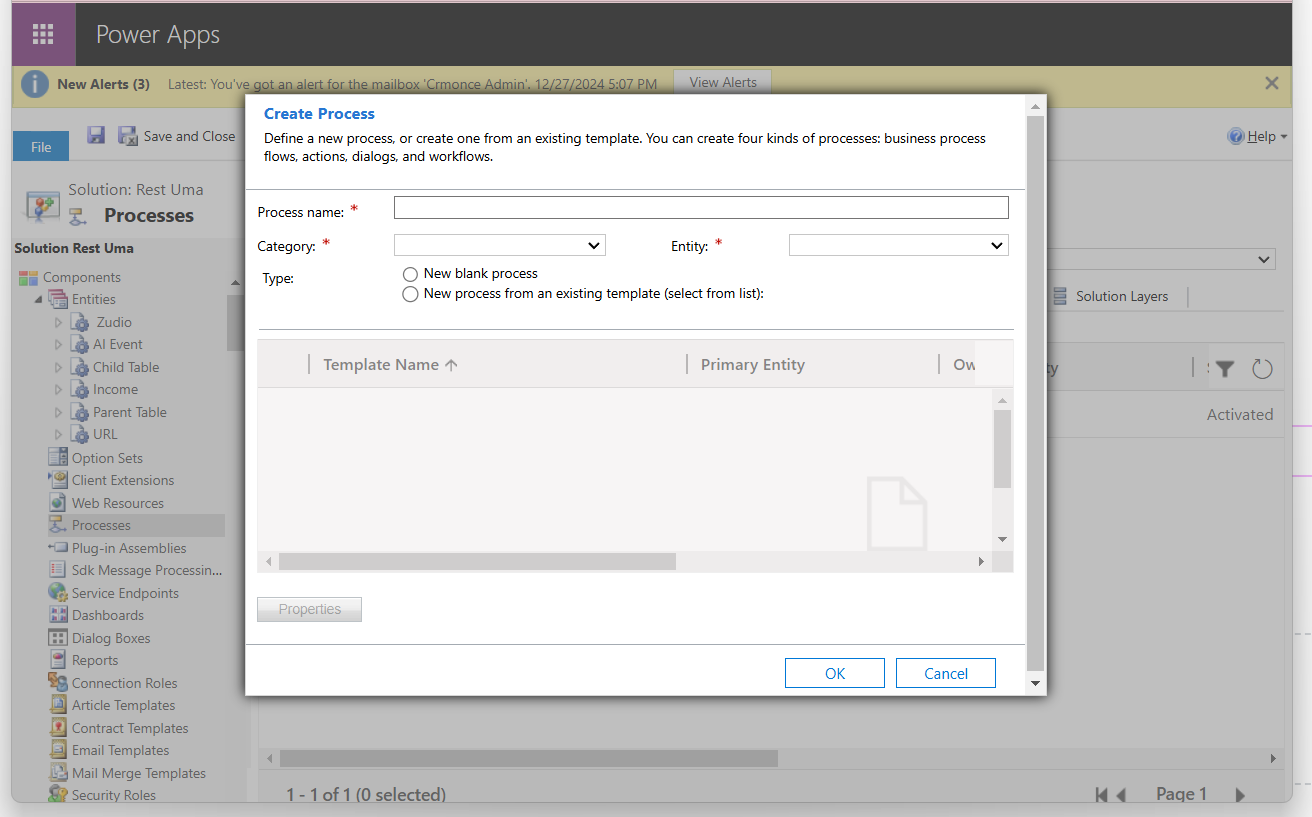Image resolution: width=1312 pixels, height=817 pixels.
Task: Click the Income entity icon
Action: pos(80,389)
